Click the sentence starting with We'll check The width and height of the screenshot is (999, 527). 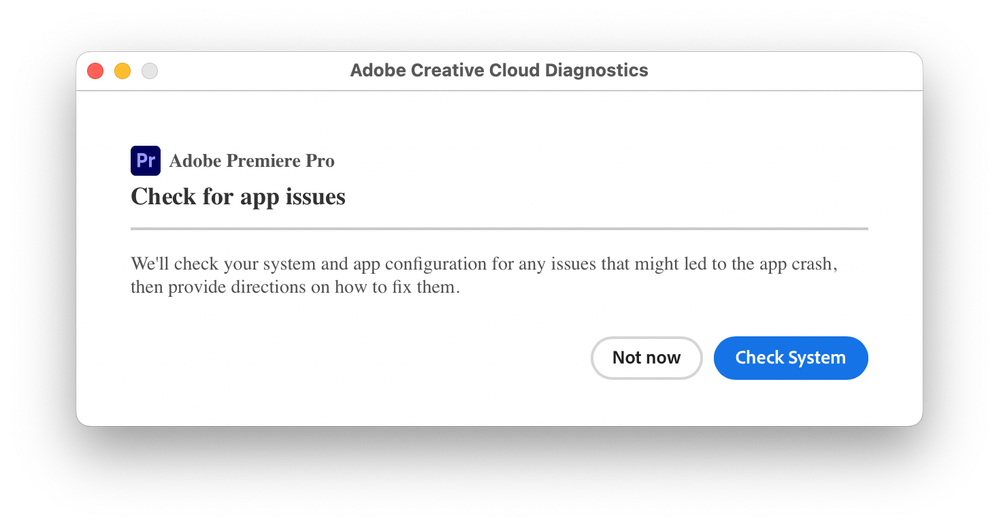(x=483, y=266)
